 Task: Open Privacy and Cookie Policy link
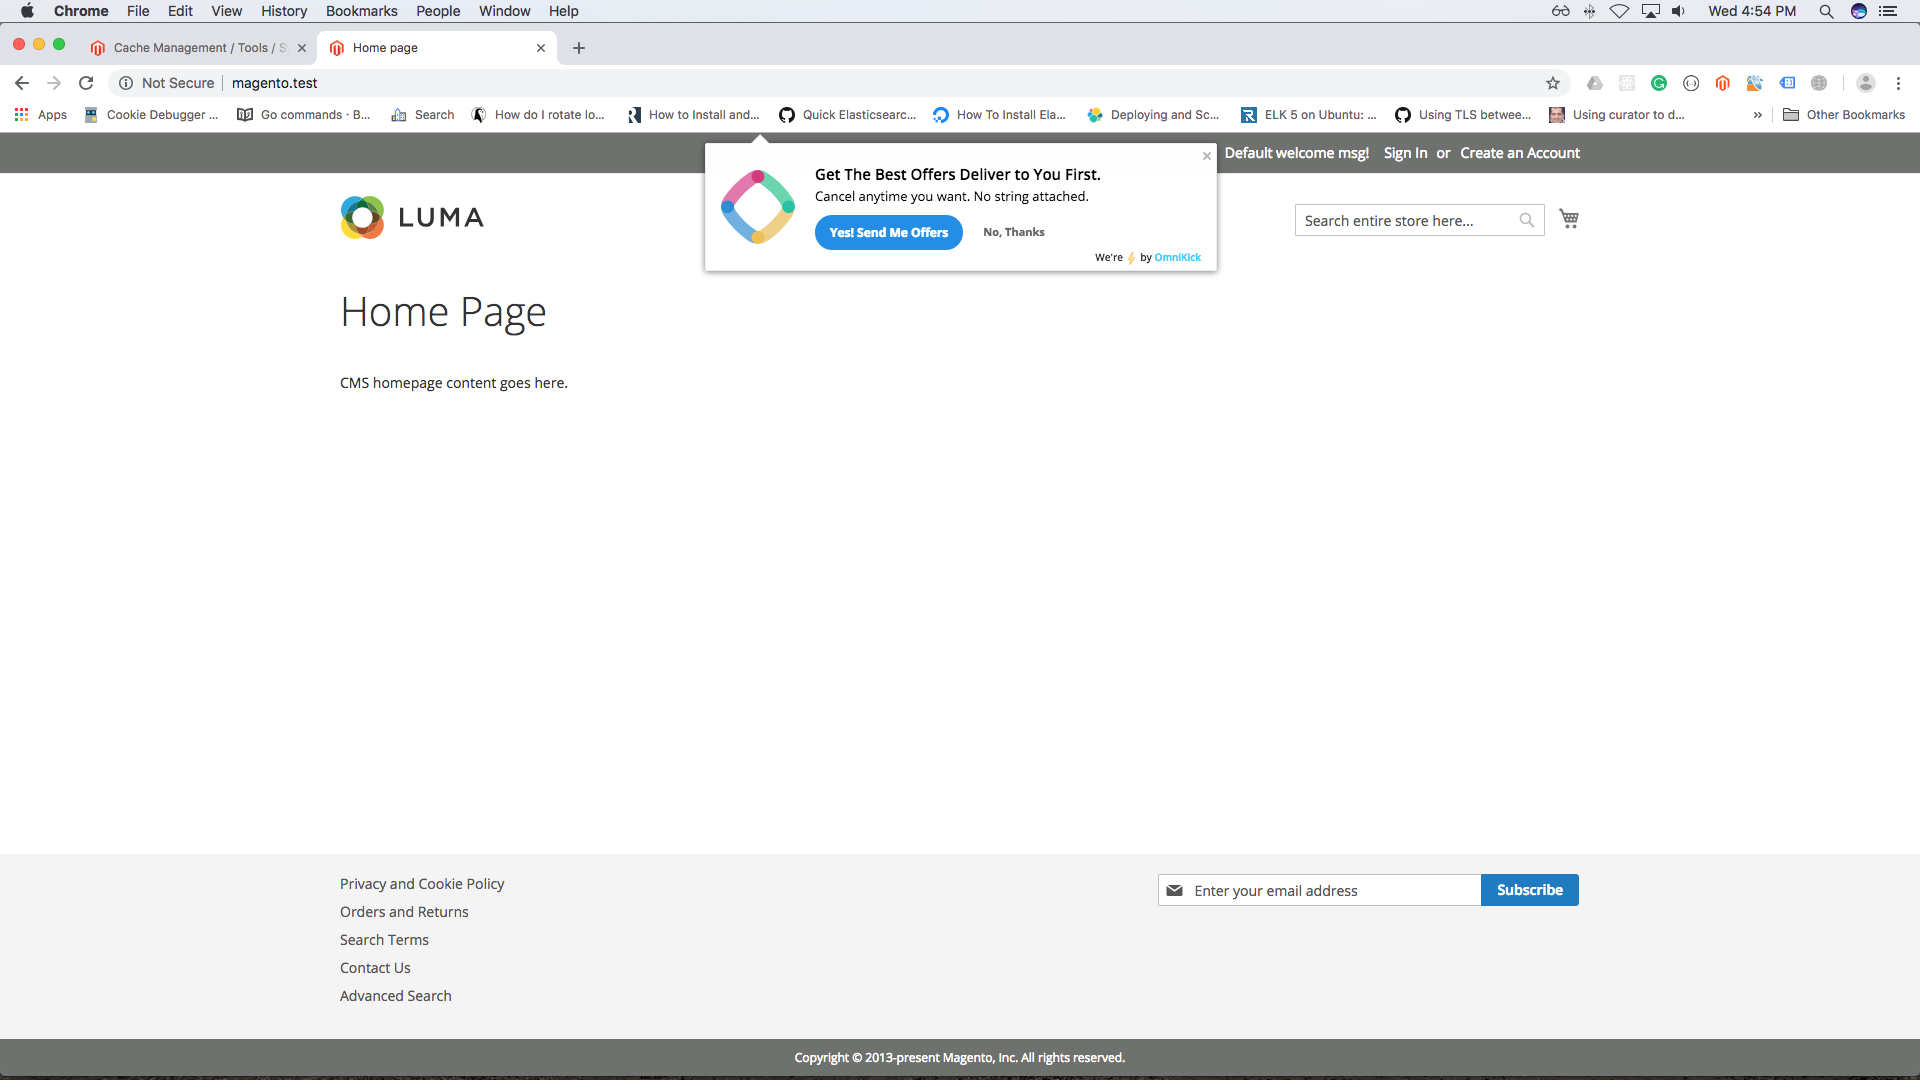tap(421, 884)
